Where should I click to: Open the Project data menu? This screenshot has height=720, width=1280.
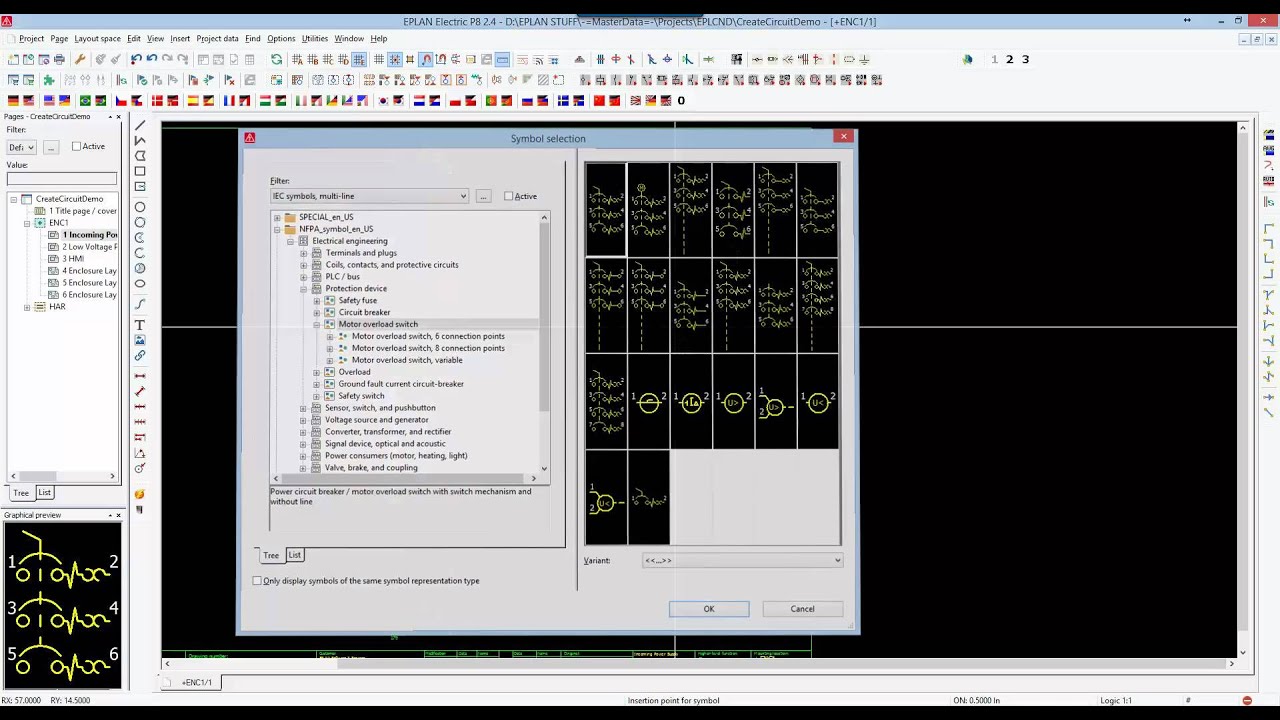point(217,39)
